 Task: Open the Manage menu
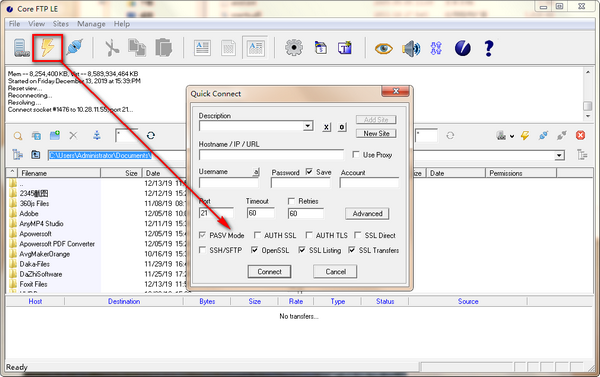click(91, 24)
